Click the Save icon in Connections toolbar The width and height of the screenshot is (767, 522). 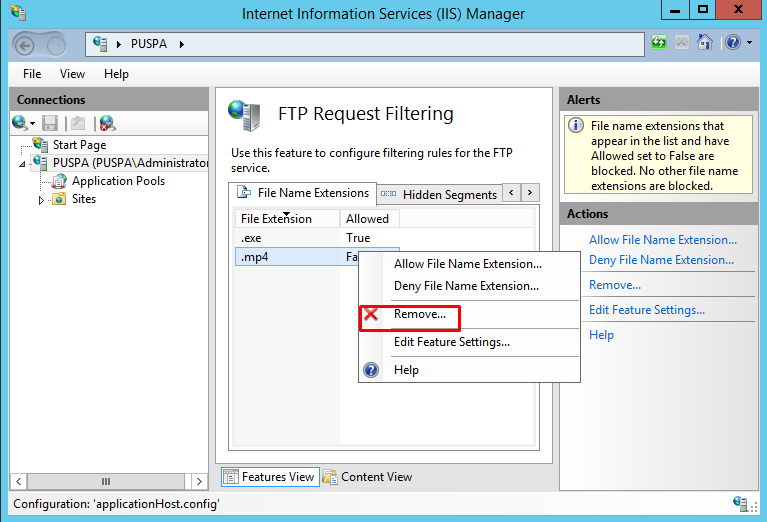[50, 123]
